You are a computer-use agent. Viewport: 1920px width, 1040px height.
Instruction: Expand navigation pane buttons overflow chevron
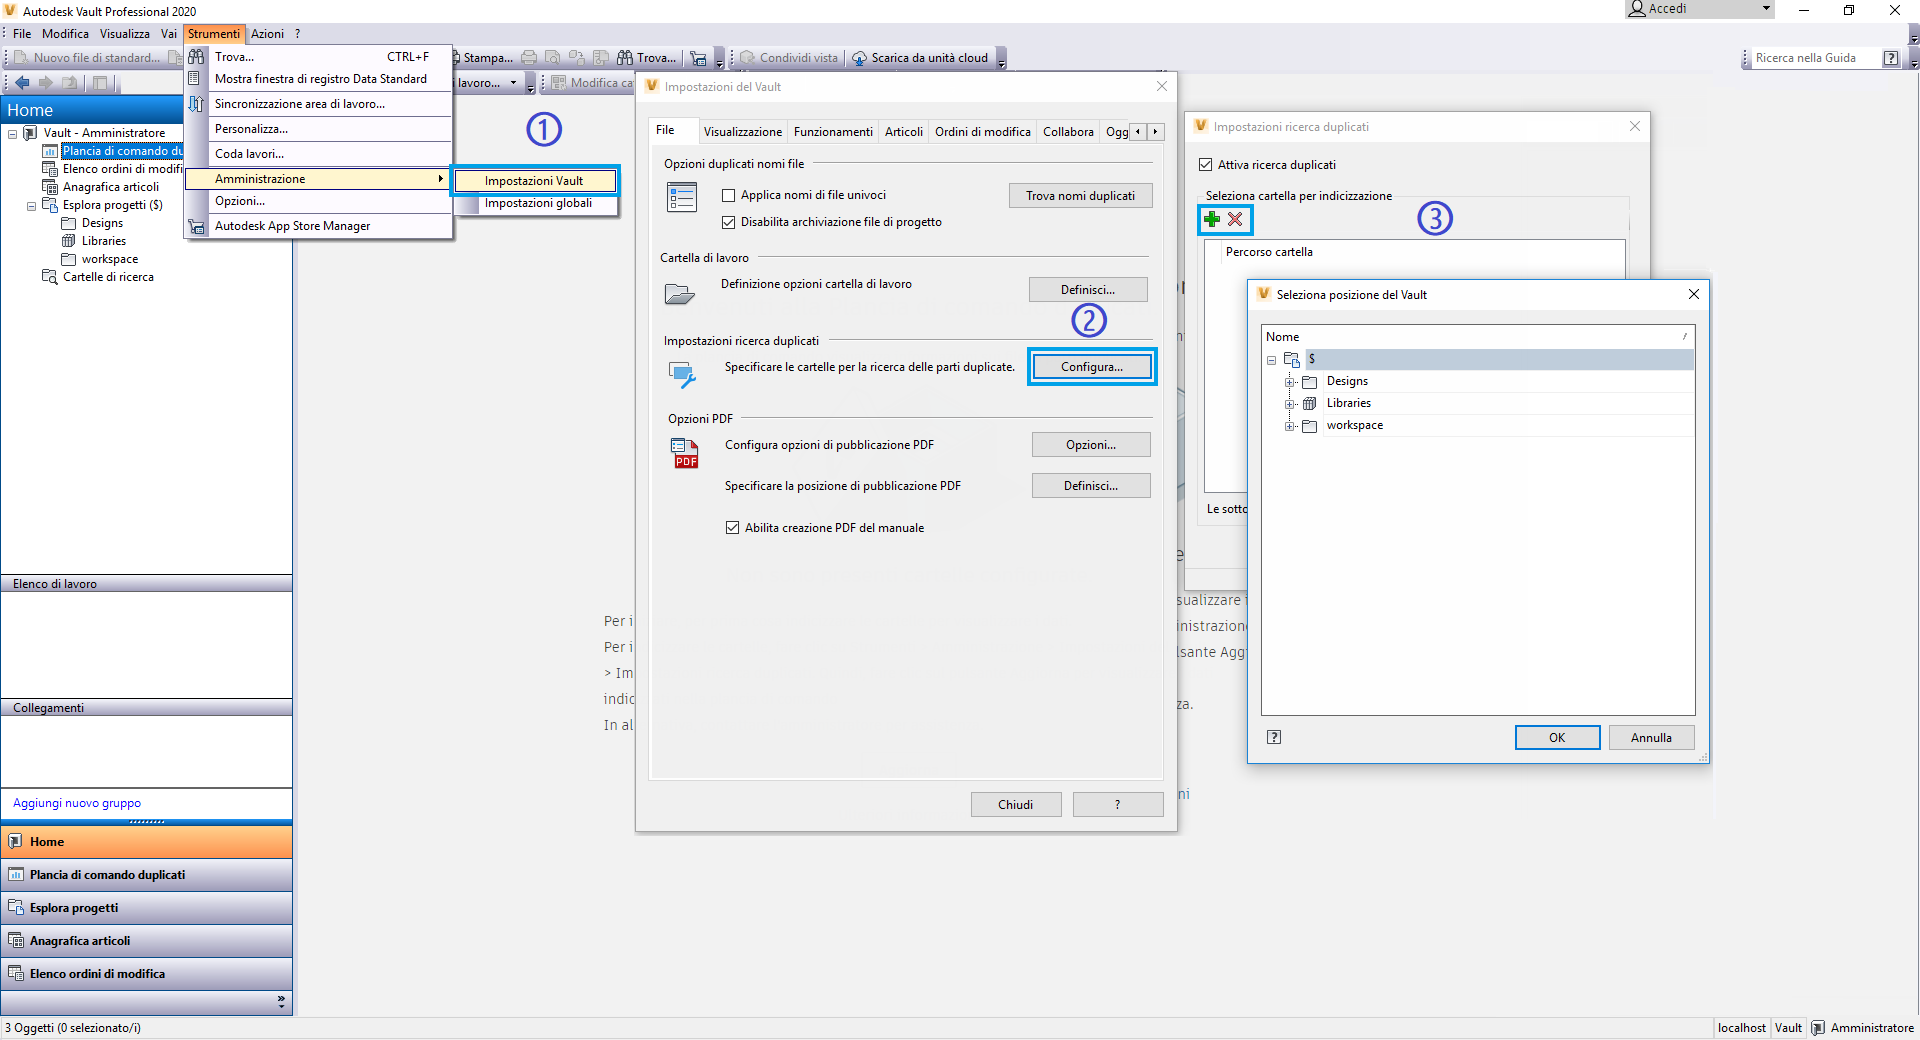[x=281, y=1001]
